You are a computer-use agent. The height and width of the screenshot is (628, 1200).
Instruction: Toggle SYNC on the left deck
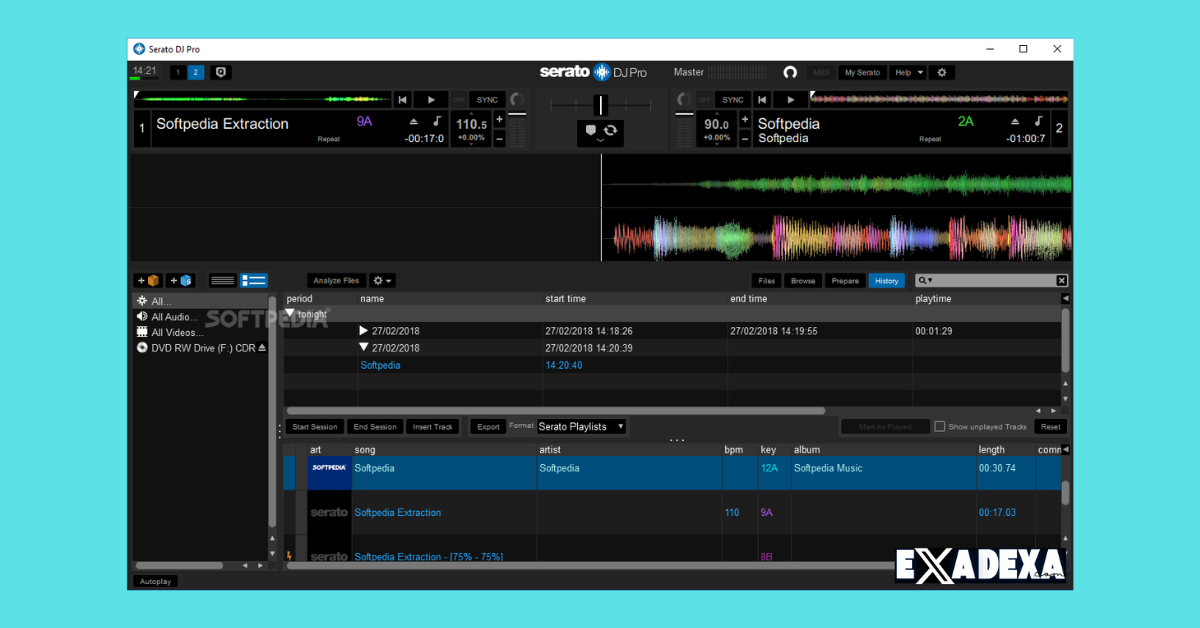click(x=487, y=99)
